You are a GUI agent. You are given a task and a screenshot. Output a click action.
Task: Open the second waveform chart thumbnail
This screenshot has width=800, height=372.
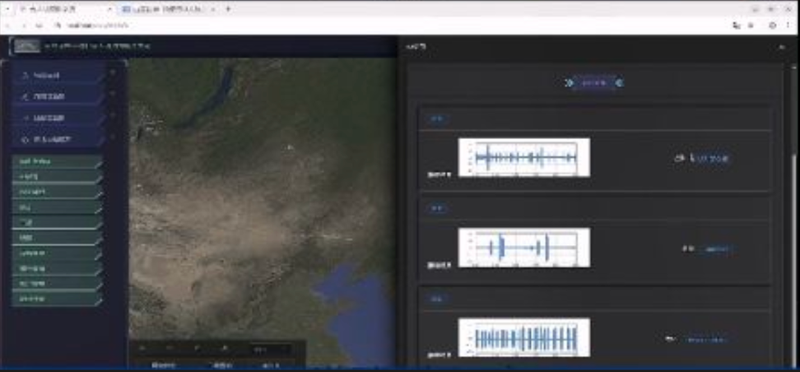(x=524, y=247)
